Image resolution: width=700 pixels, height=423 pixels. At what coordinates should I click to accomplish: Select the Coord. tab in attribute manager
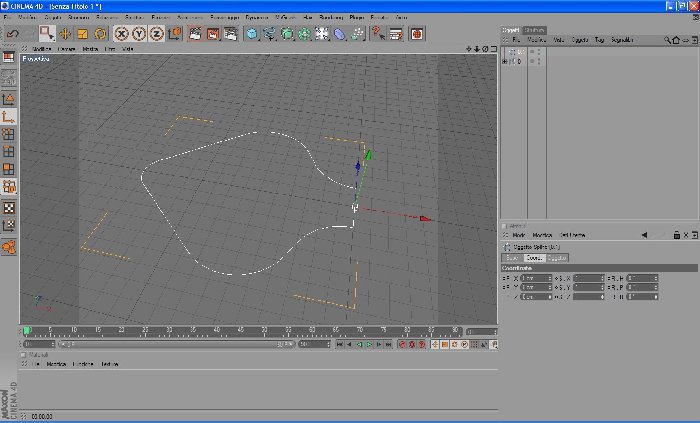point(534,258)
